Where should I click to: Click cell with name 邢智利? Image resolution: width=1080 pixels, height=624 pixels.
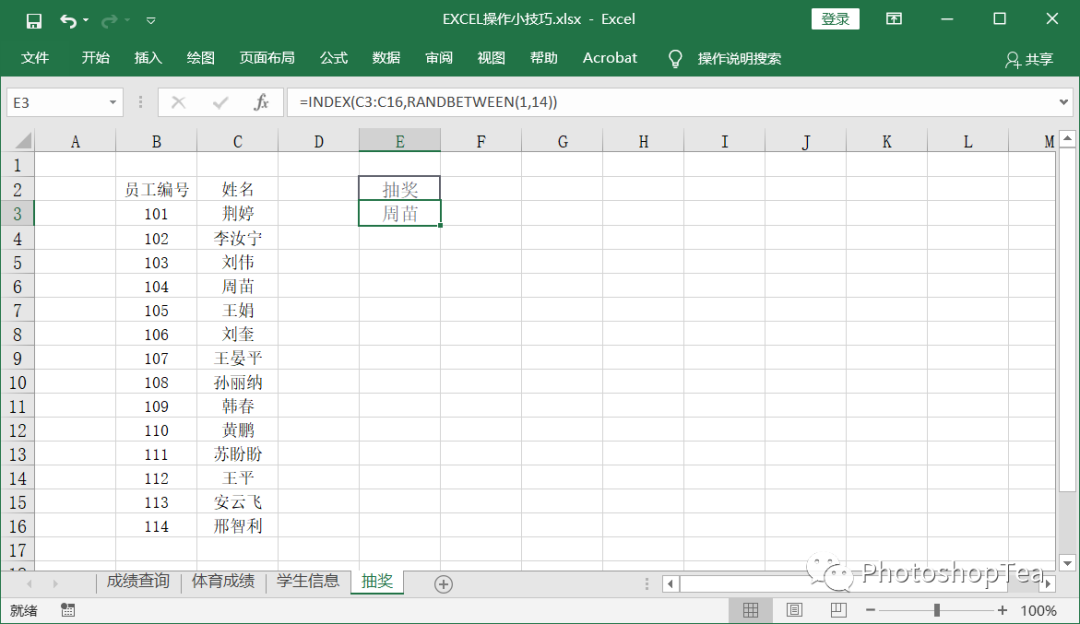pyautogui.click(x=238, y=526)
